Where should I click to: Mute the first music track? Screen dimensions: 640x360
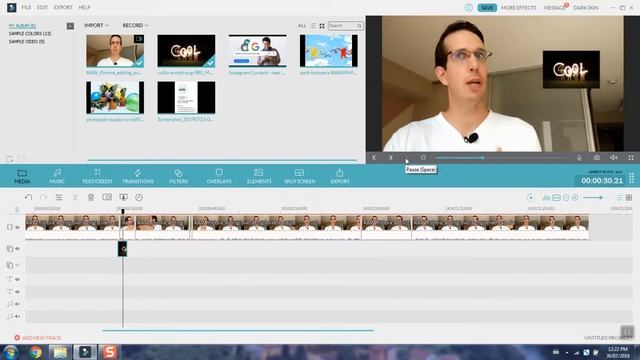click(x=18, y=304)
